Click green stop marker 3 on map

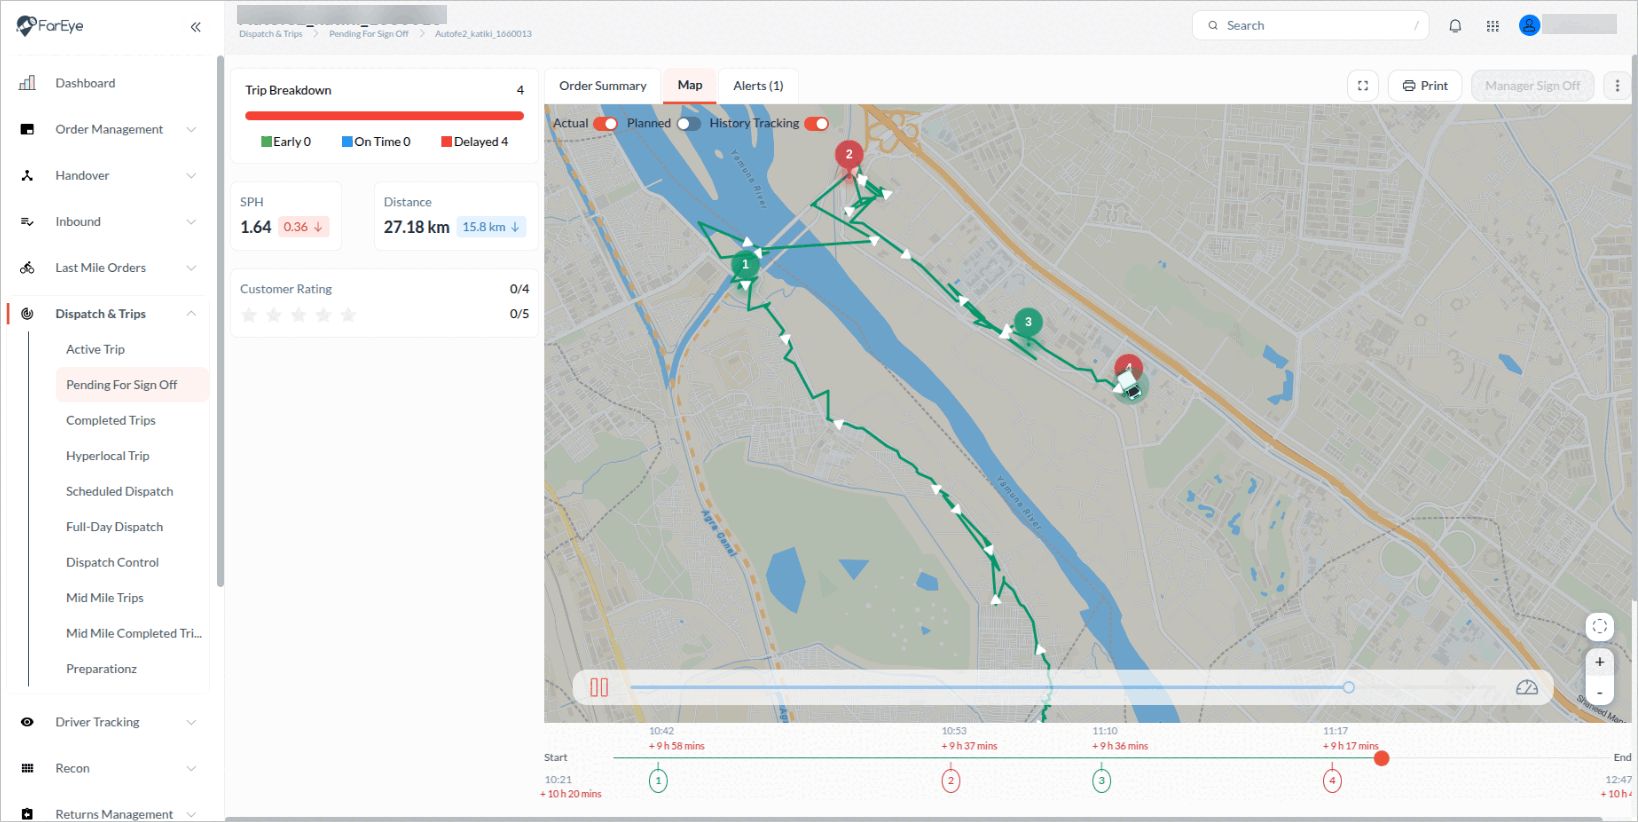1028,322
